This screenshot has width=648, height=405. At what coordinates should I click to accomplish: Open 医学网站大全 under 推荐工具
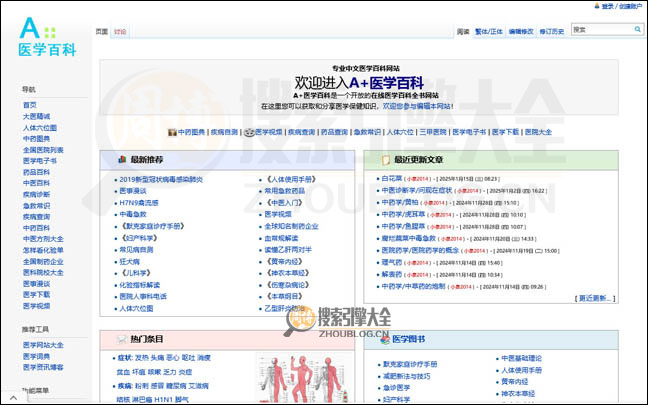pos(43,345)
